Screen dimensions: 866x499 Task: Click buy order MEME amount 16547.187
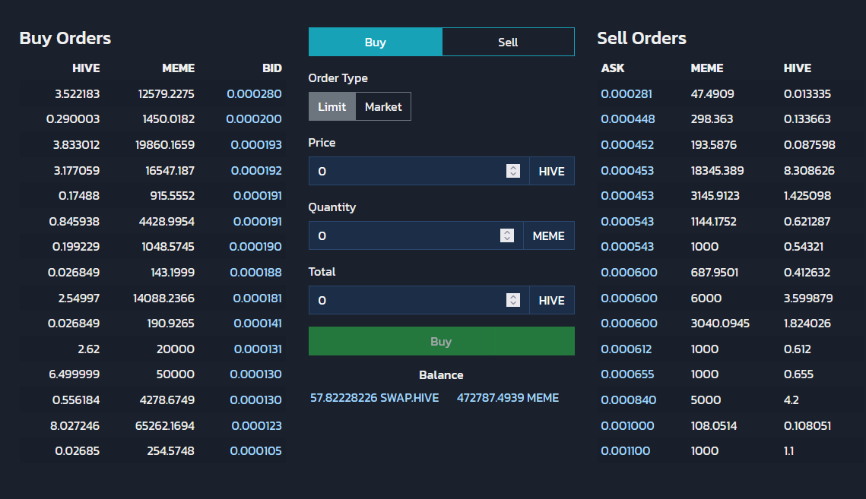pyautogui.click(x=170, y=171)
